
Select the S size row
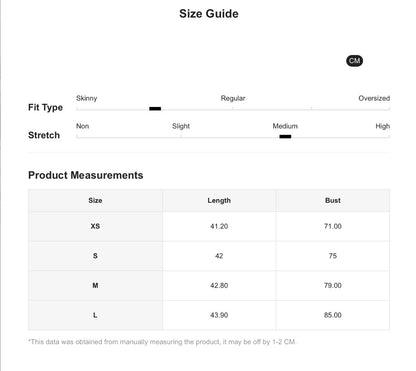click(209, 256)
